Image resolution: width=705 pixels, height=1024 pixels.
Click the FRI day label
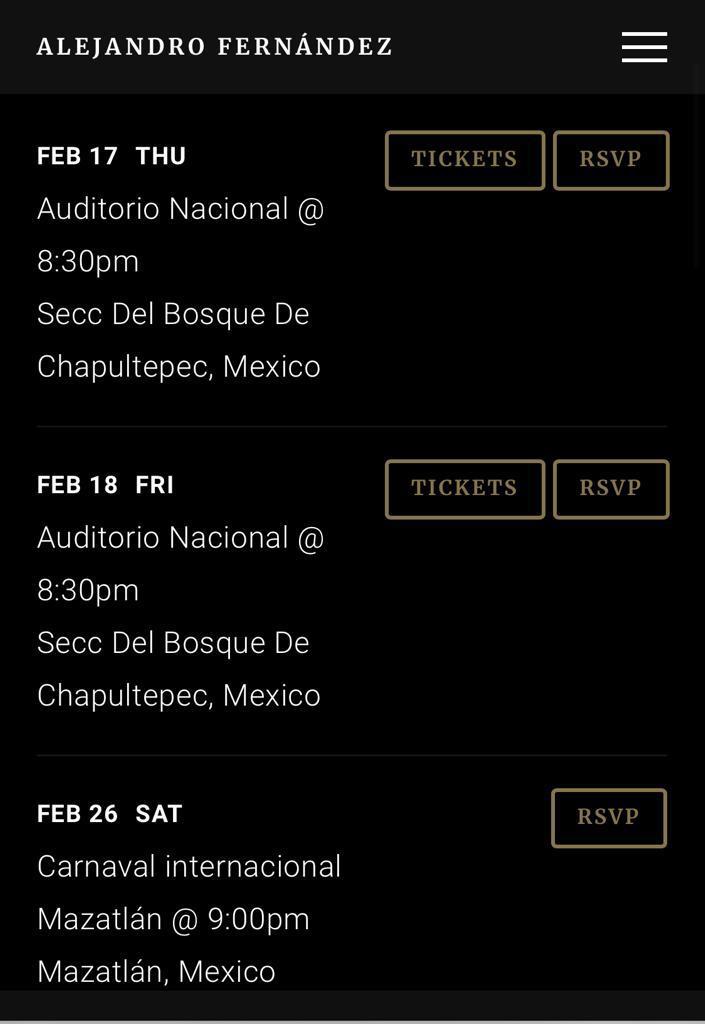coord(155,485)
